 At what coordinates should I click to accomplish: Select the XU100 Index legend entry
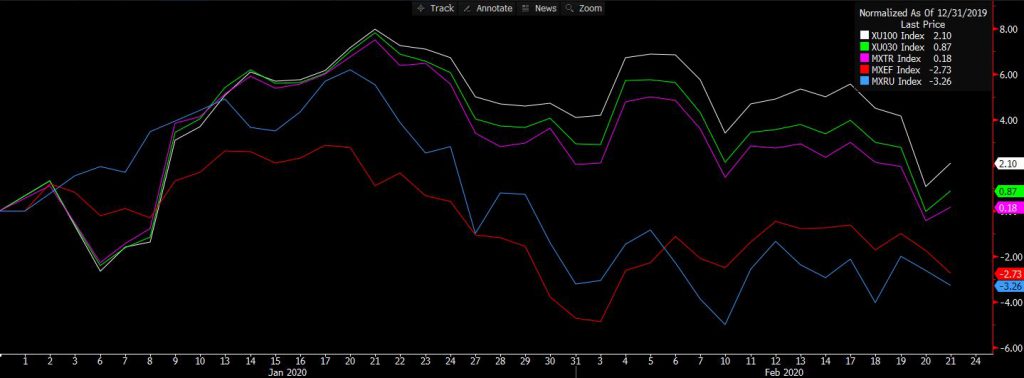(906, 35)
